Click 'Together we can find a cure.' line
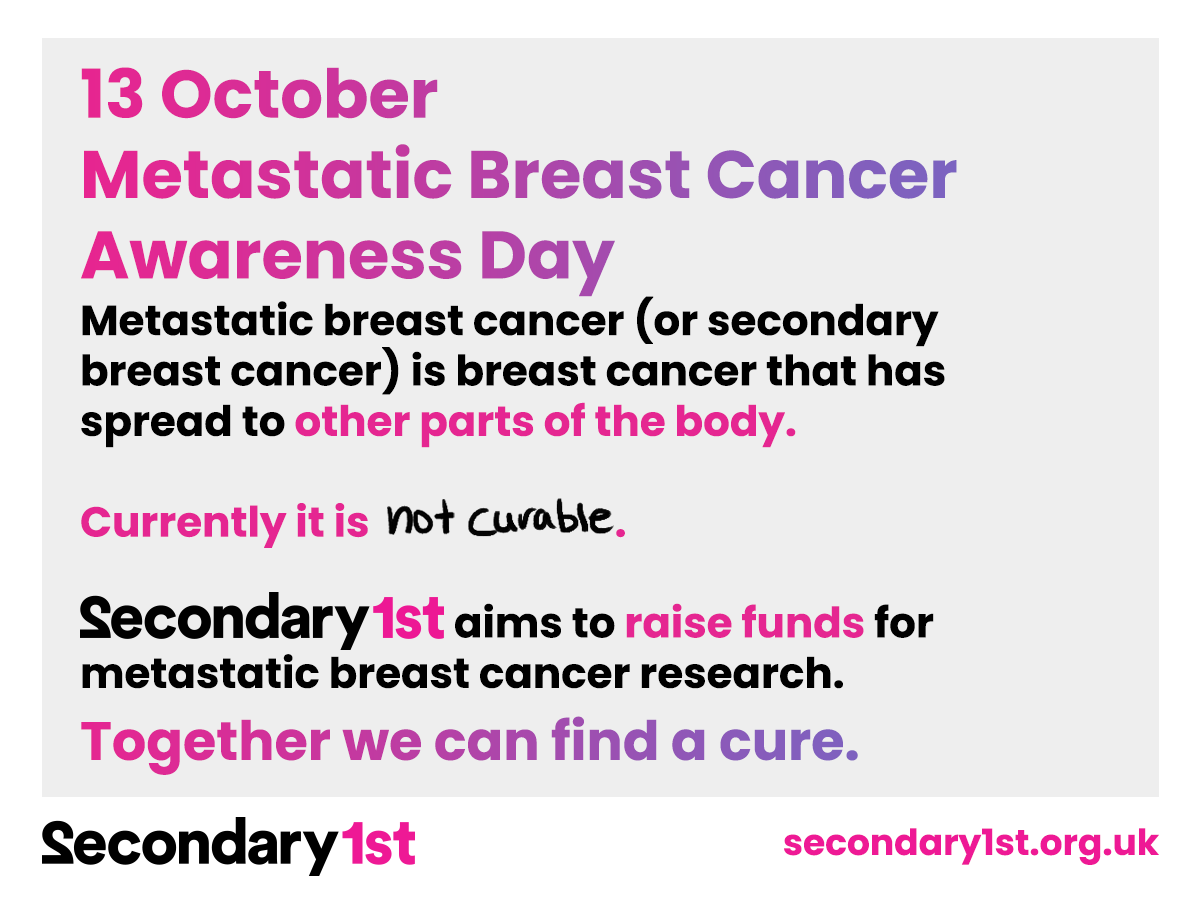This screenshot has height=900, width=1200. [470, 741]
